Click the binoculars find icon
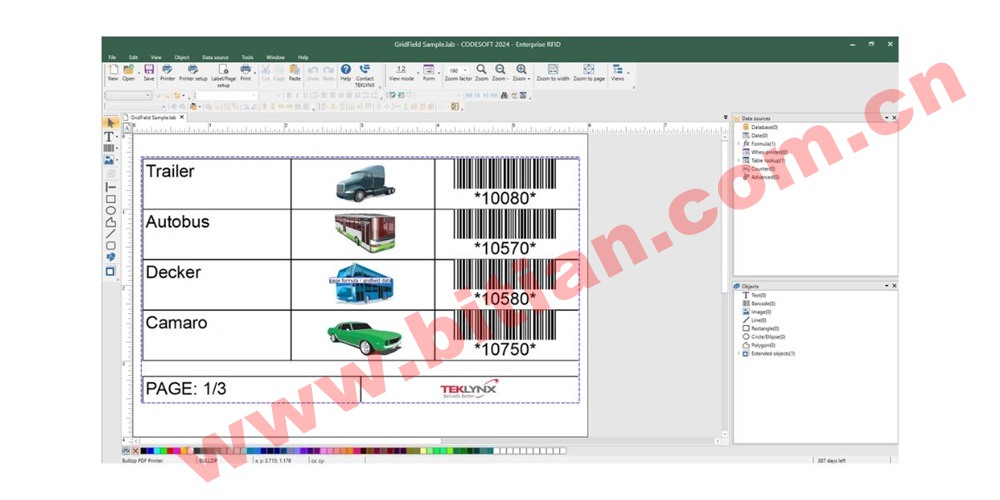The width and height of the screenshot is (1000, 500). 504,95
